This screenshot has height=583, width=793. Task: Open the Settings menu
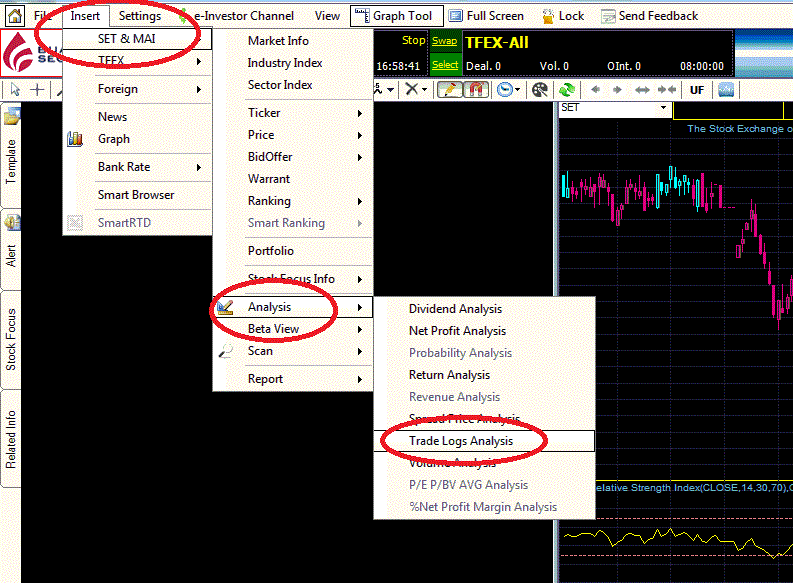tap(140, 16)
